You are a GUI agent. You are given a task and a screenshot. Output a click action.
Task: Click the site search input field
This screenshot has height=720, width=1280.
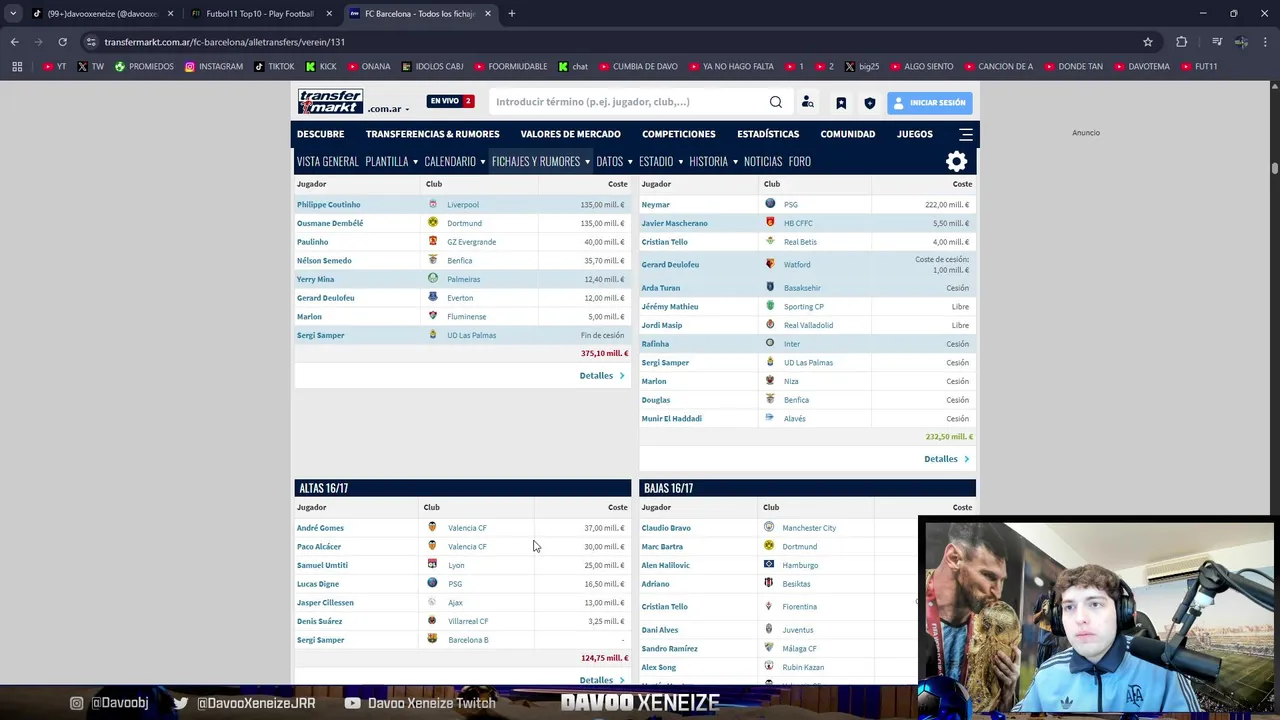coord(628,102)
